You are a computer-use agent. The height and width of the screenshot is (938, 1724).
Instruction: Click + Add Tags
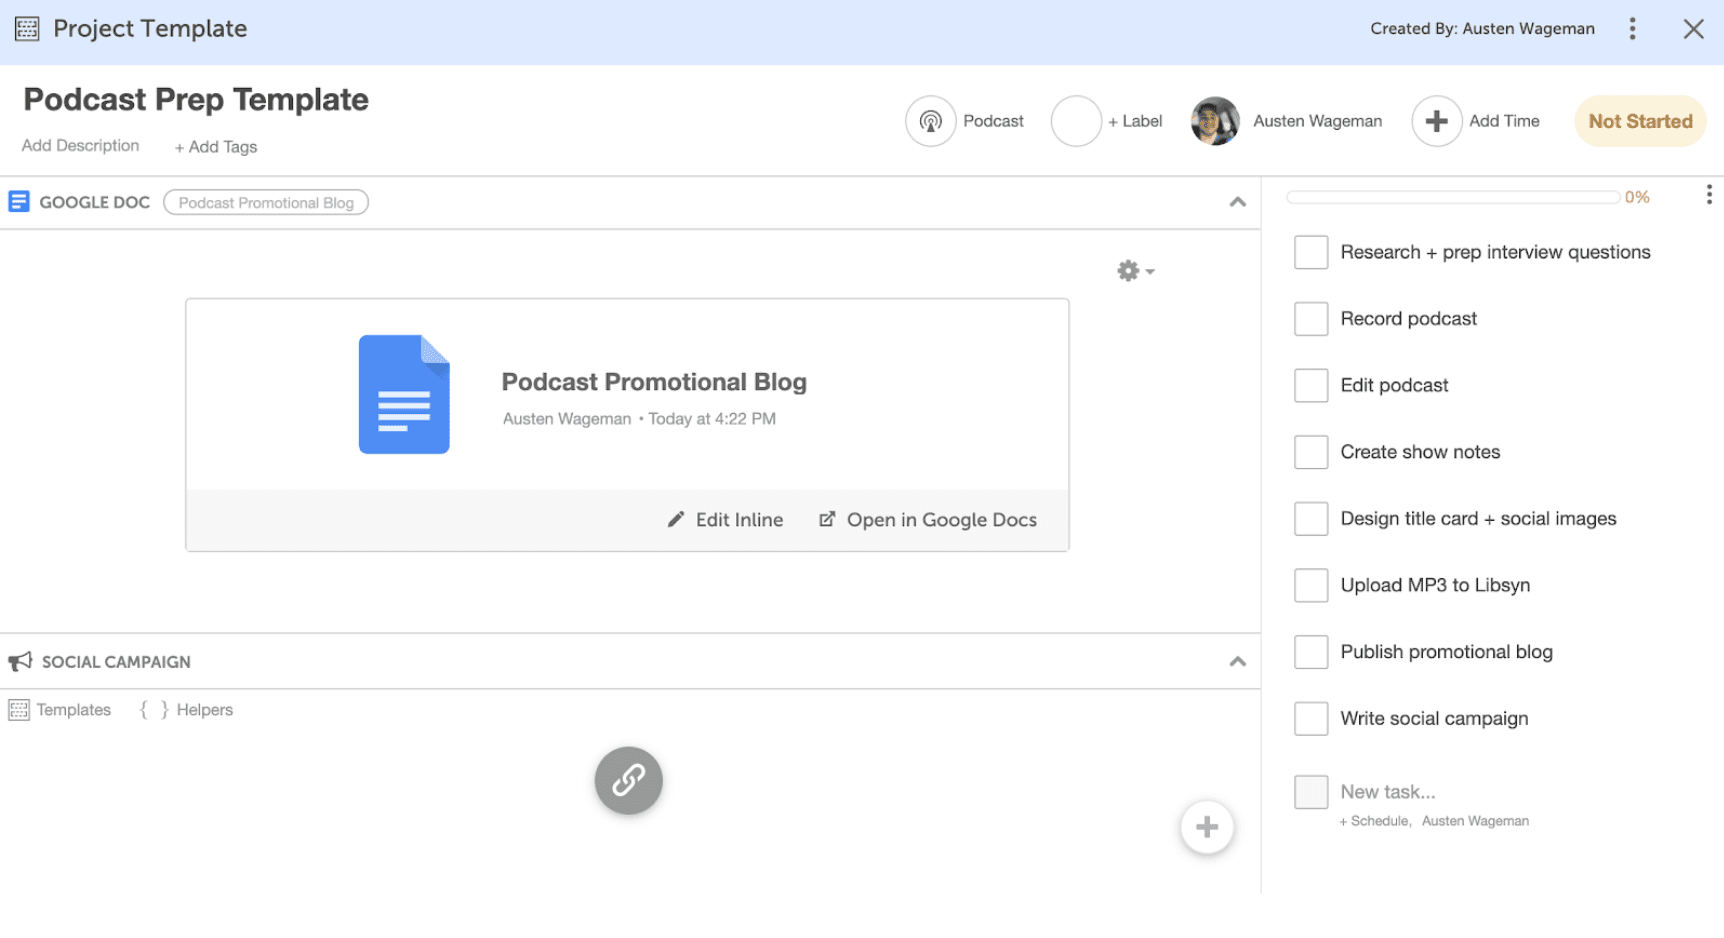(x=216, y=147)
